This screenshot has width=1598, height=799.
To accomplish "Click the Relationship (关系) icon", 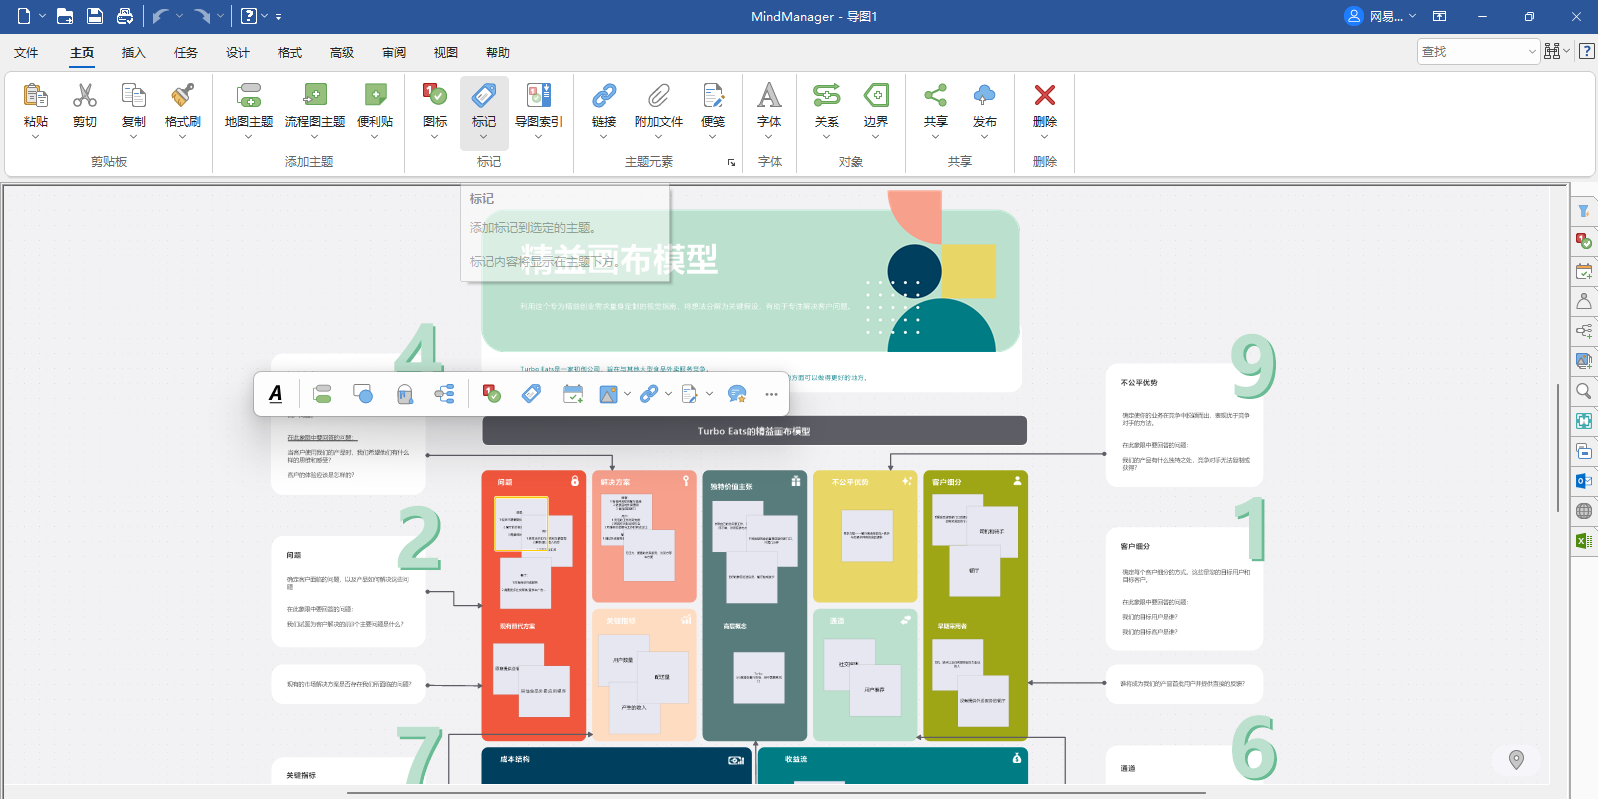I will [x=827, y=95].
